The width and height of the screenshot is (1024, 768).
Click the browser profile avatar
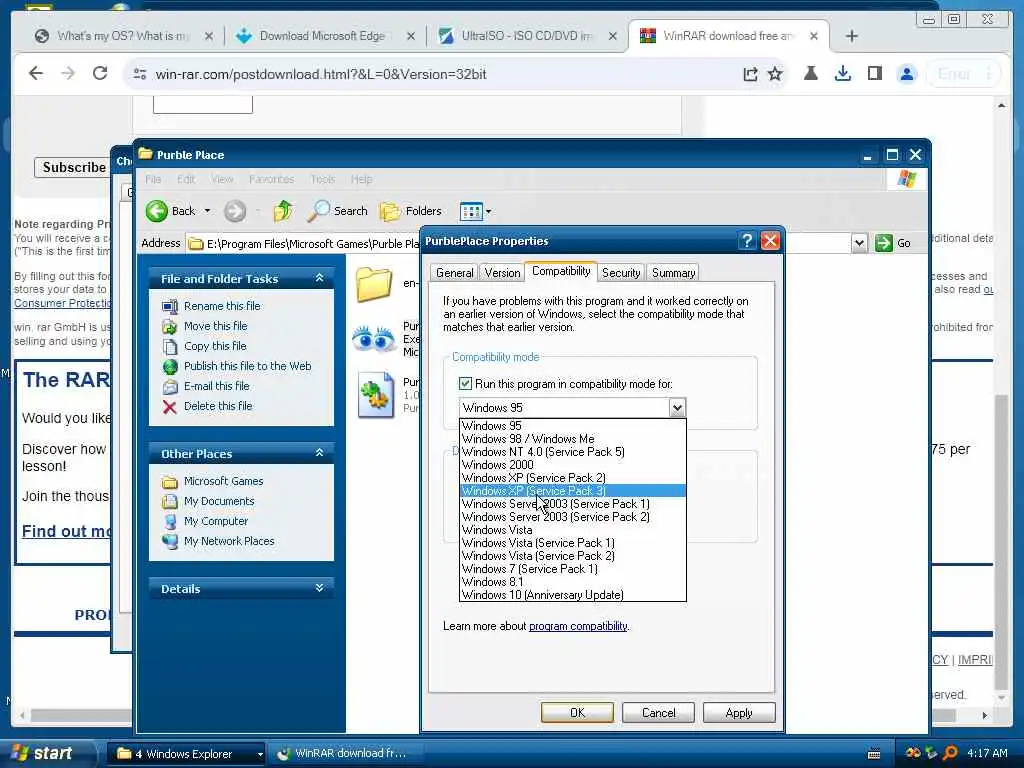pos(906,74)
